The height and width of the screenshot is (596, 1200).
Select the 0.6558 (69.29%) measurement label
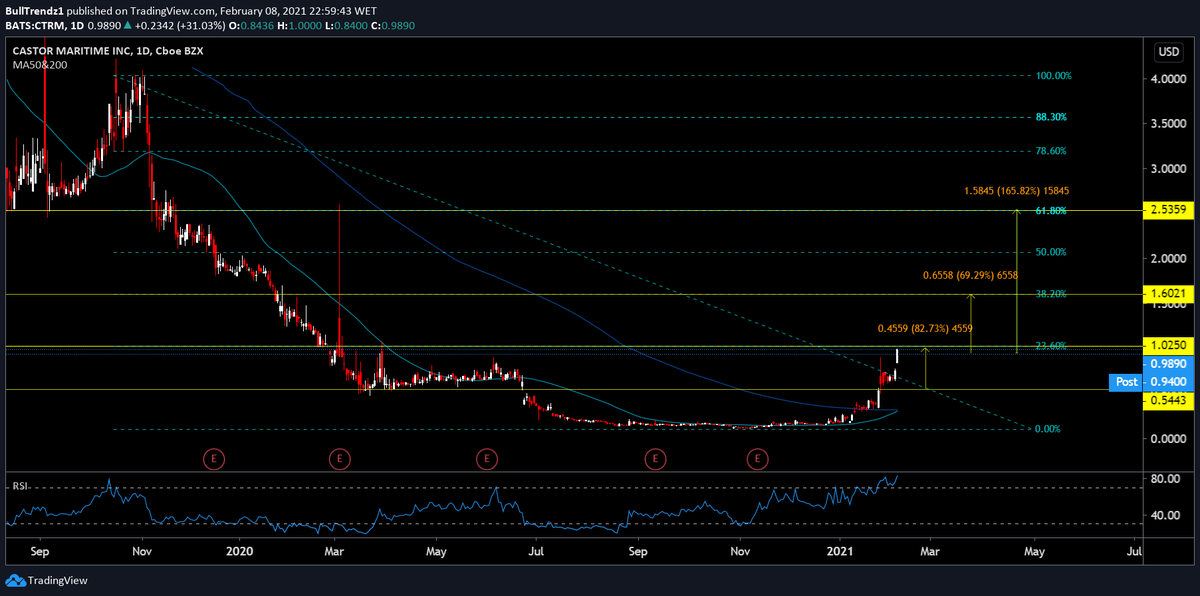point(969,274)
